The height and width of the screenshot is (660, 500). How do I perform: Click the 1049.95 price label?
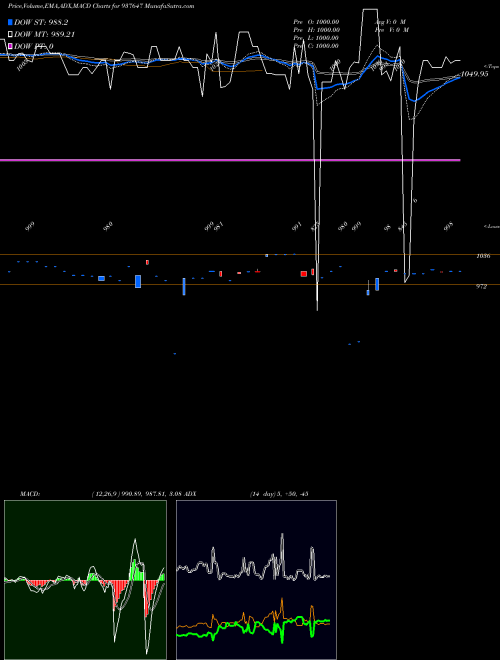coord(475,74)
